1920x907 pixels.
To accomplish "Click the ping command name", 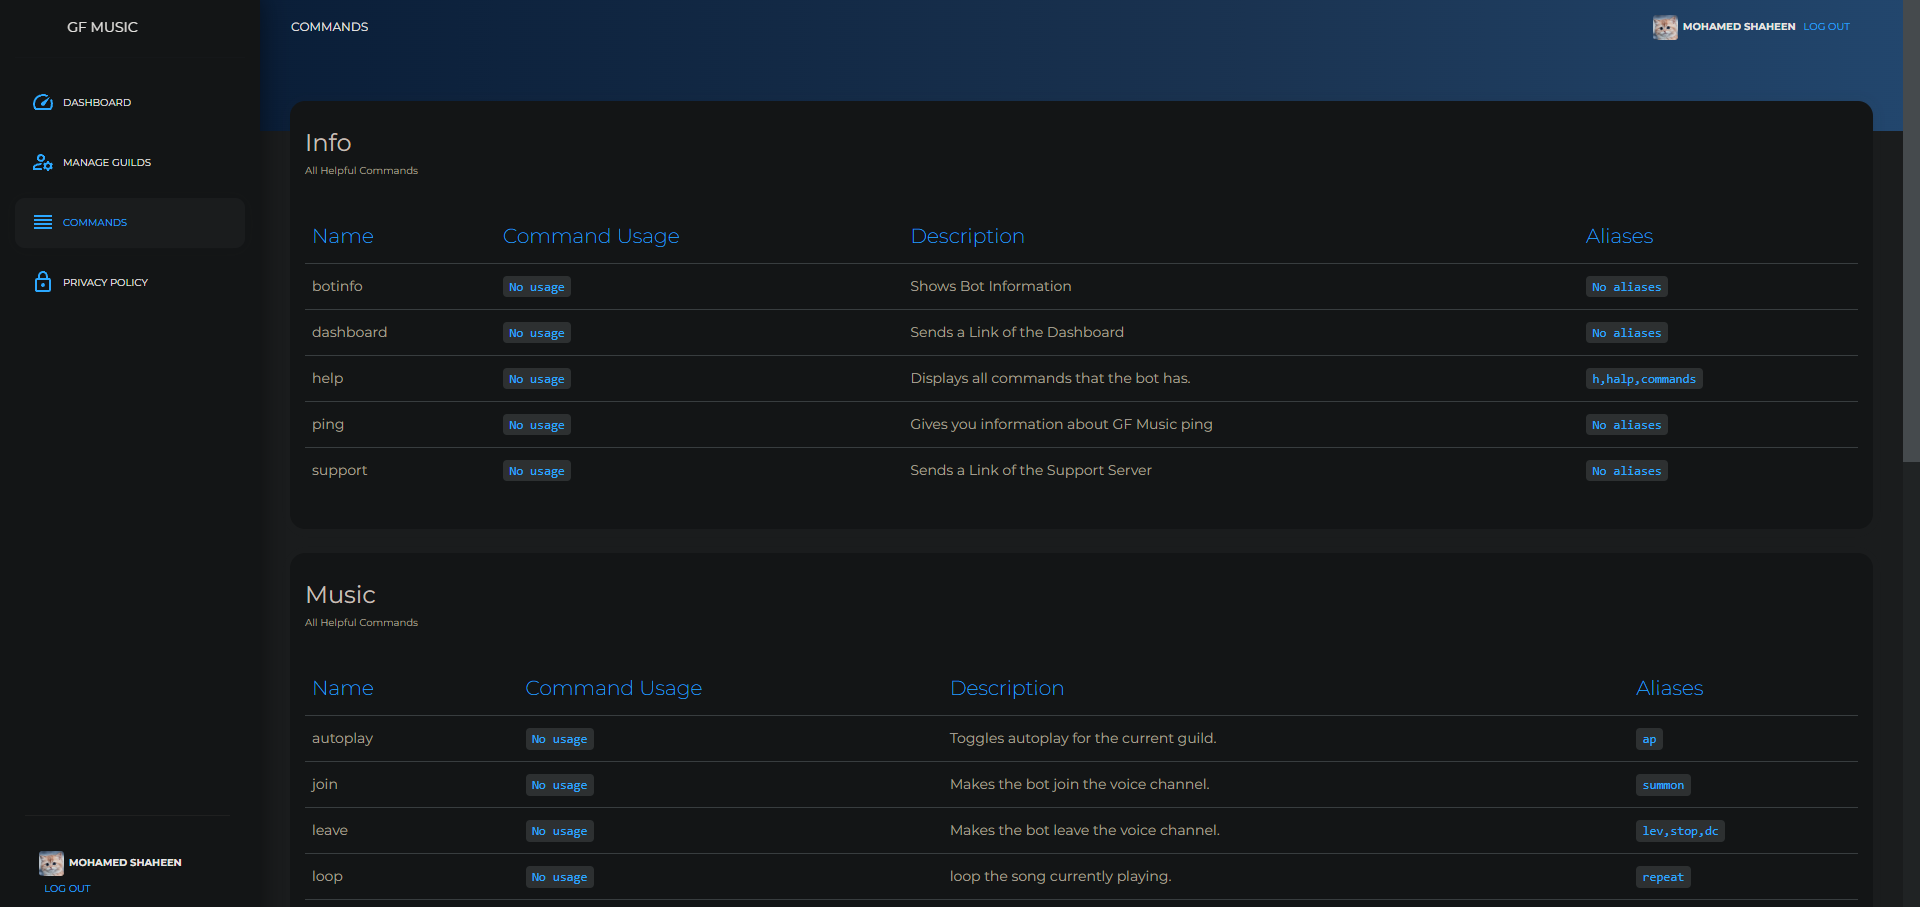I will [327, 424].
